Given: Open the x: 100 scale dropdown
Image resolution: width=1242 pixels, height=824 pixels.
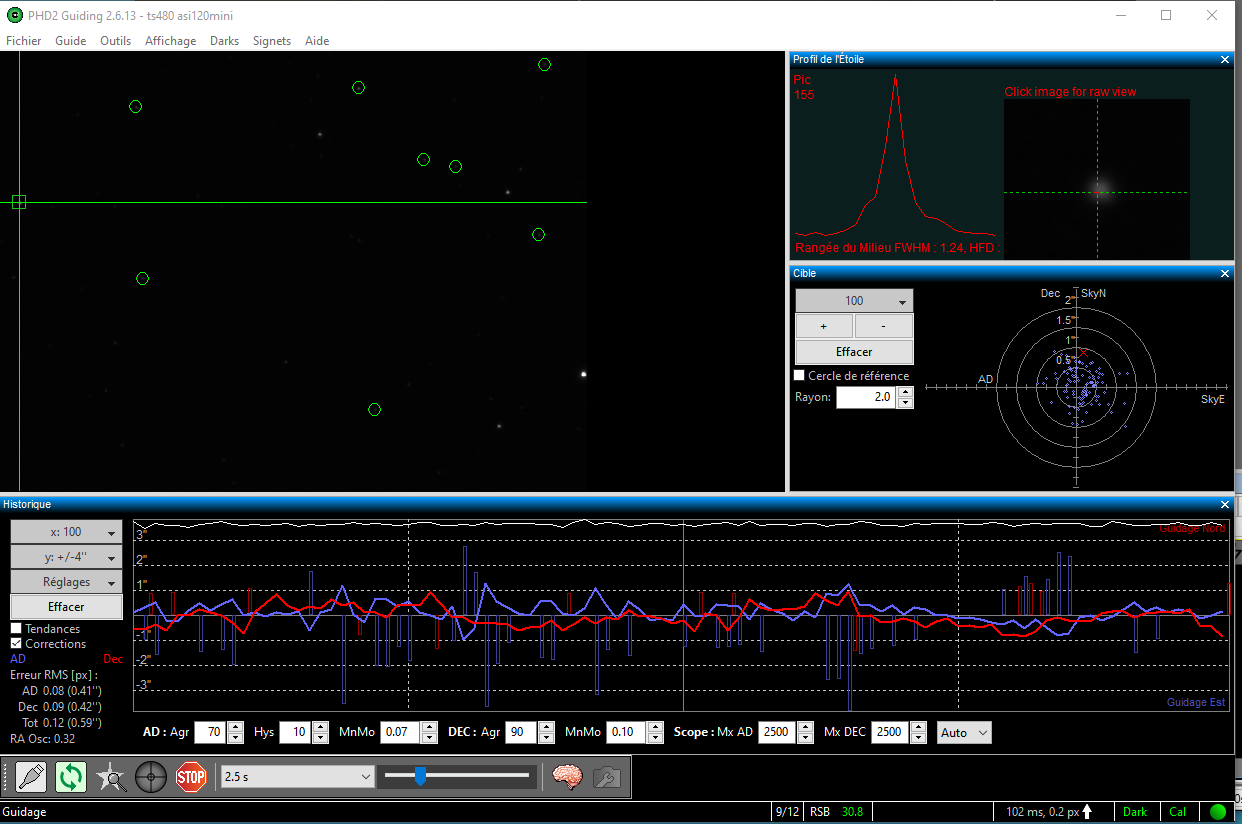Looking at the screenshot, I should (x=66, y=532).
